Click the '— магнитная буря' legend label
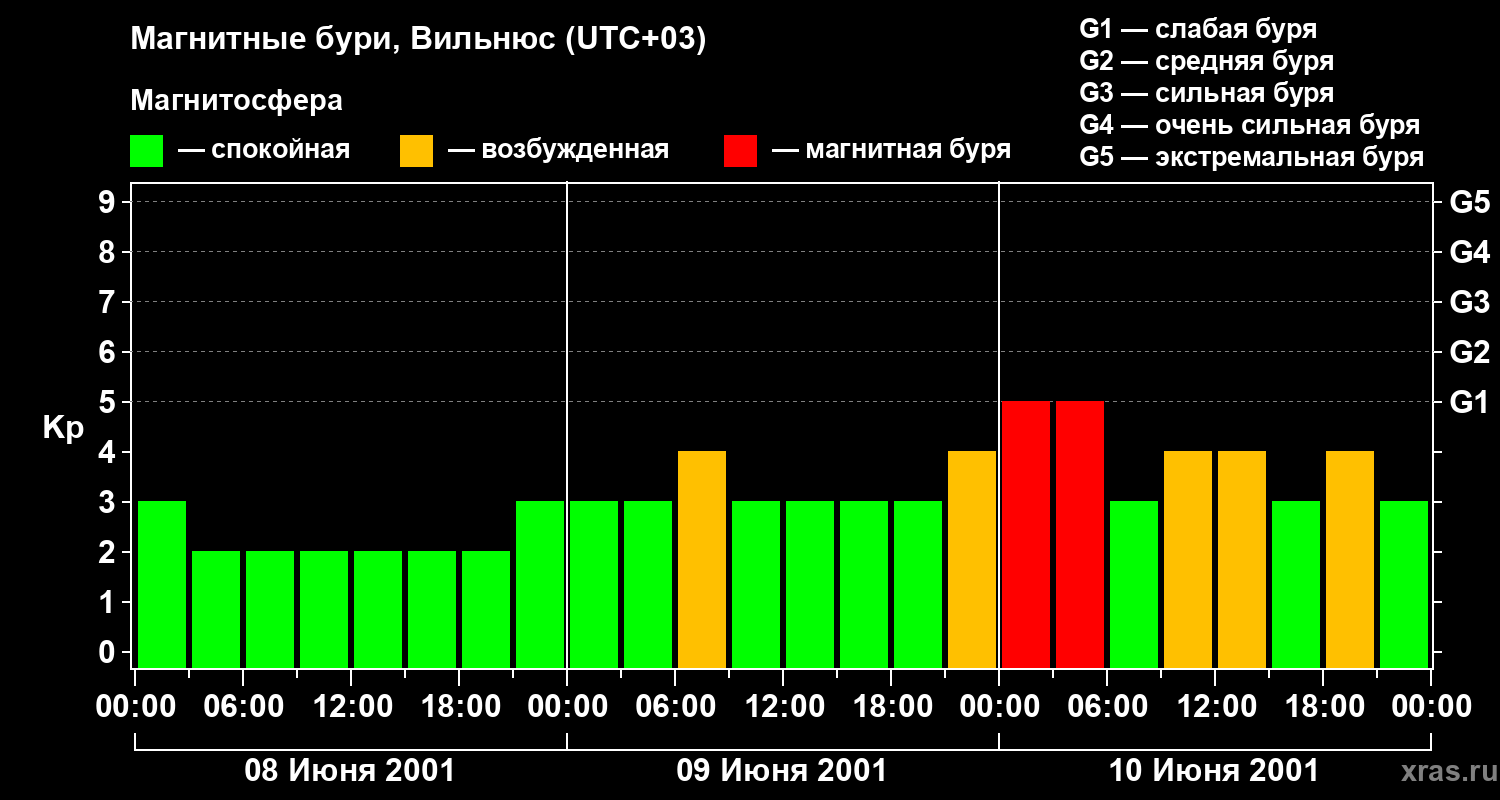The image size is (1500, 800). pyautogui.click(x=891, y=150)
